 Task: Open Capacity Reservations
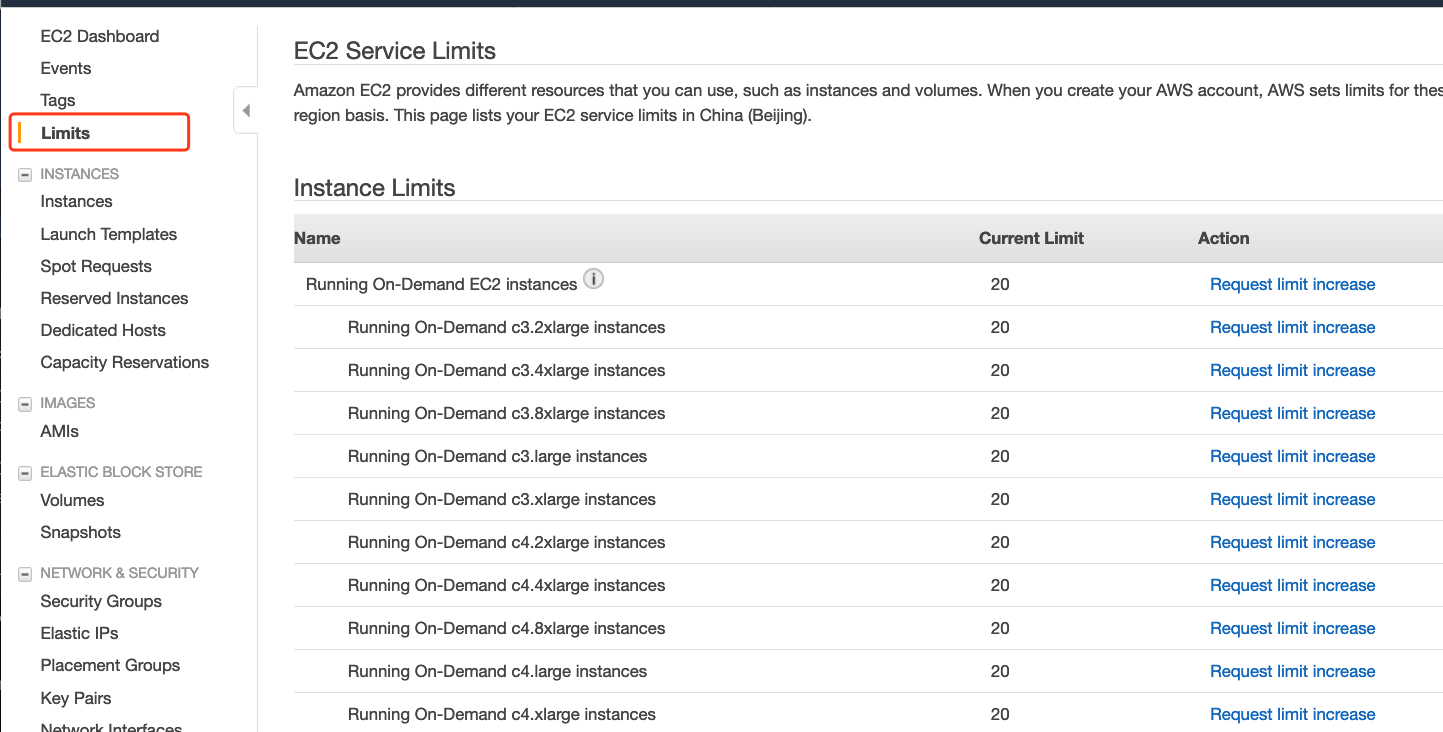click(125, 362)
